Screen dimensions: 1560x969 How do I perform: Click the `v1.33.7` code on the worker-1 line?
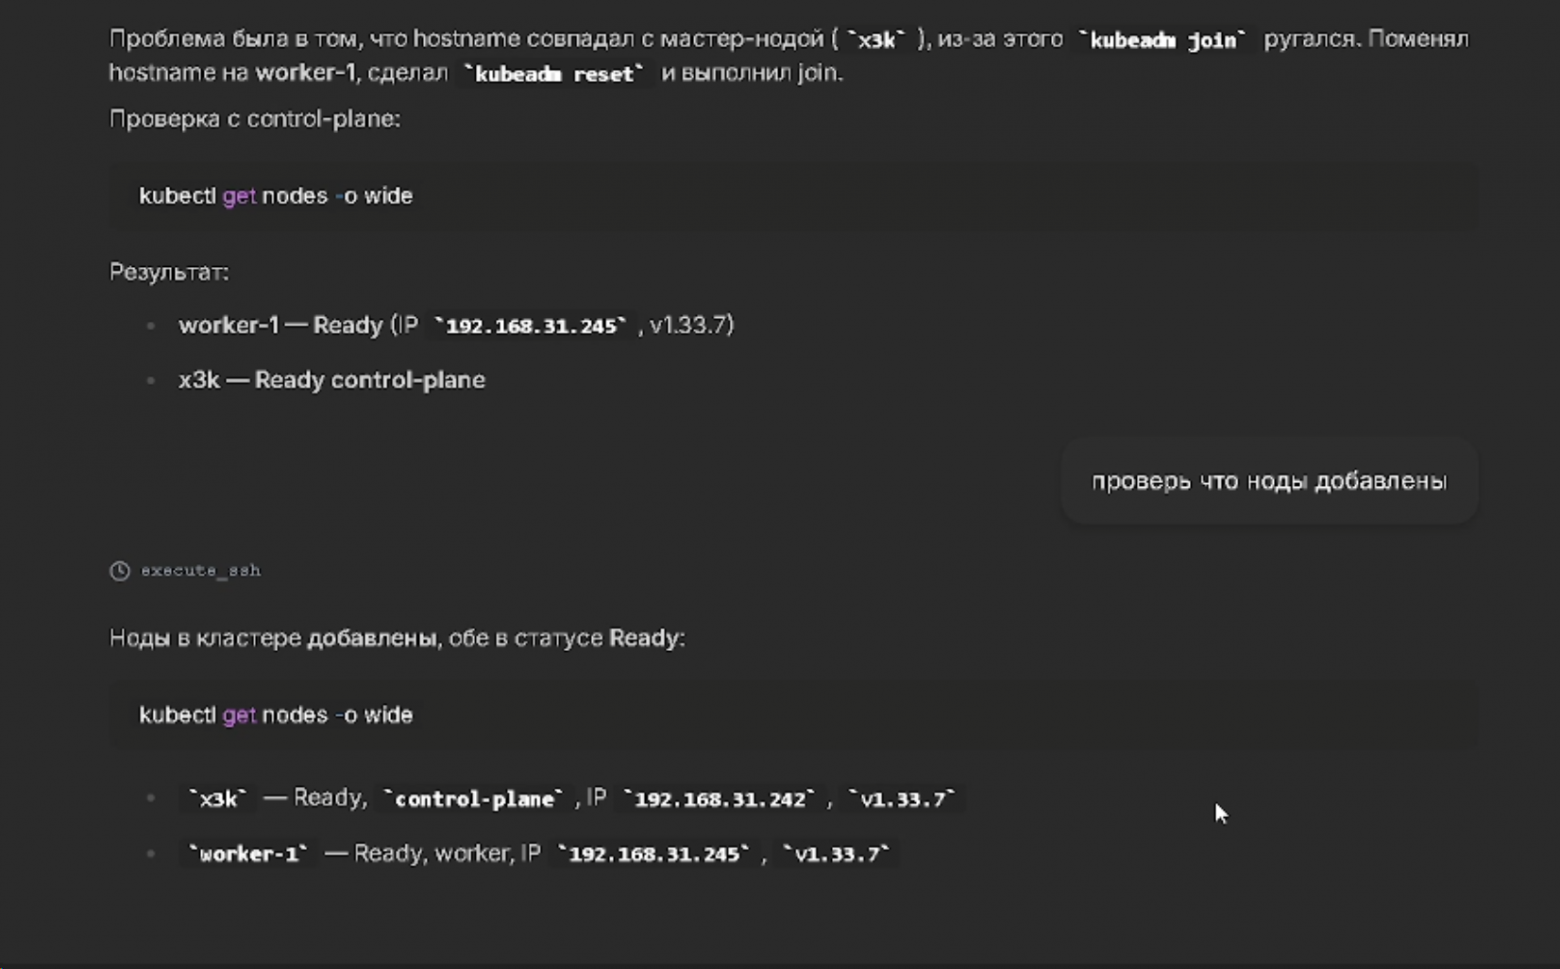835,855
